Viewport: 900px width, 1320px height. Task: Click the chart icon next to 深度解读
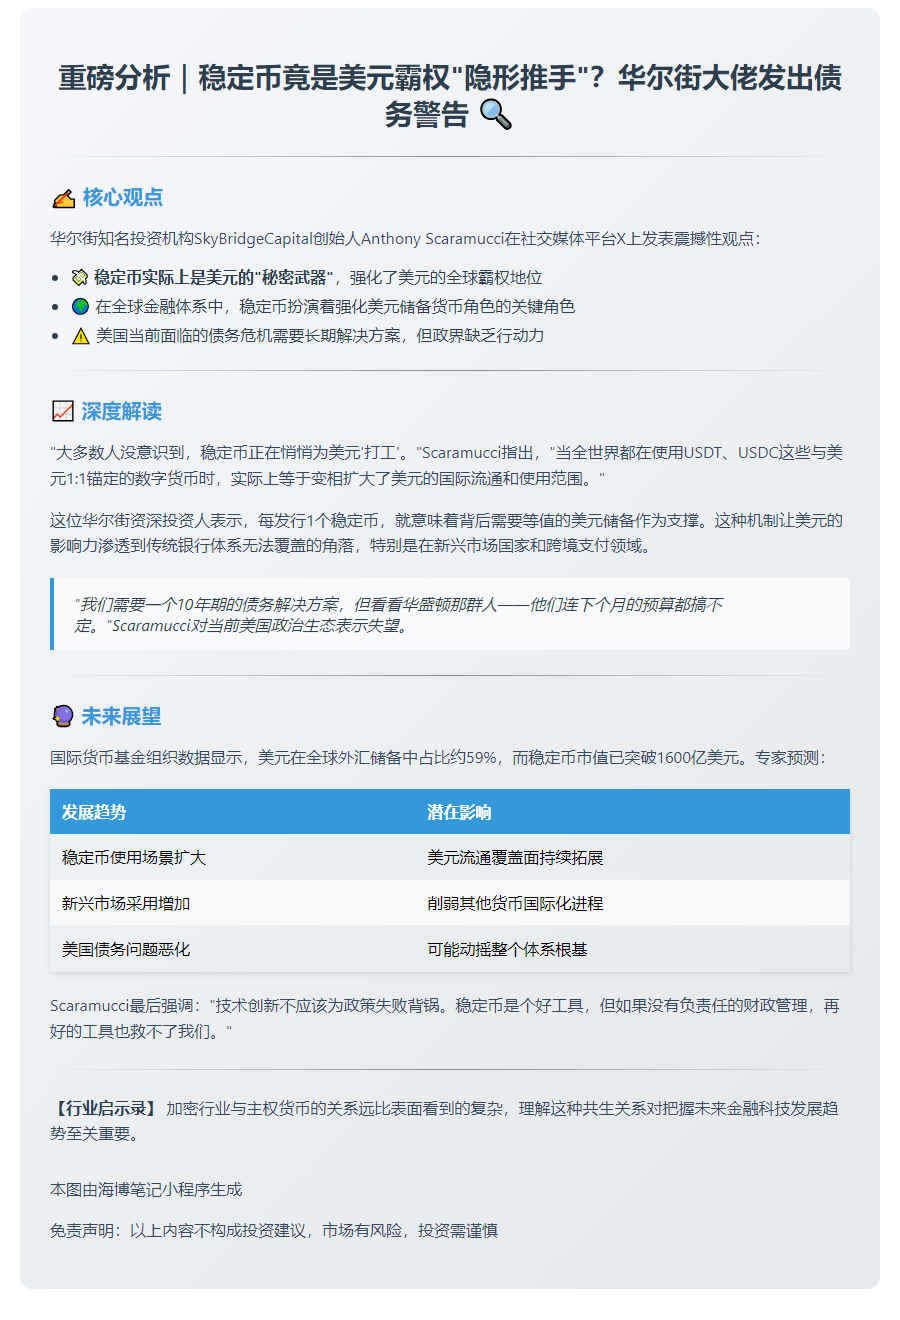point(62,411)
